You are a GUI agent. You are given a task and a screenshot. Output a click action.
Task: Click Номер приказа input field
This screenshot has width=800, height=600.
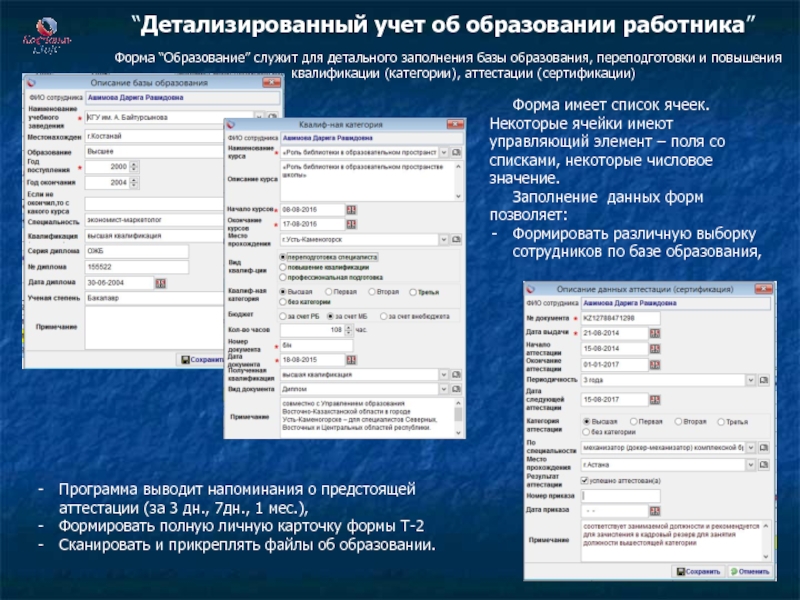621,495
